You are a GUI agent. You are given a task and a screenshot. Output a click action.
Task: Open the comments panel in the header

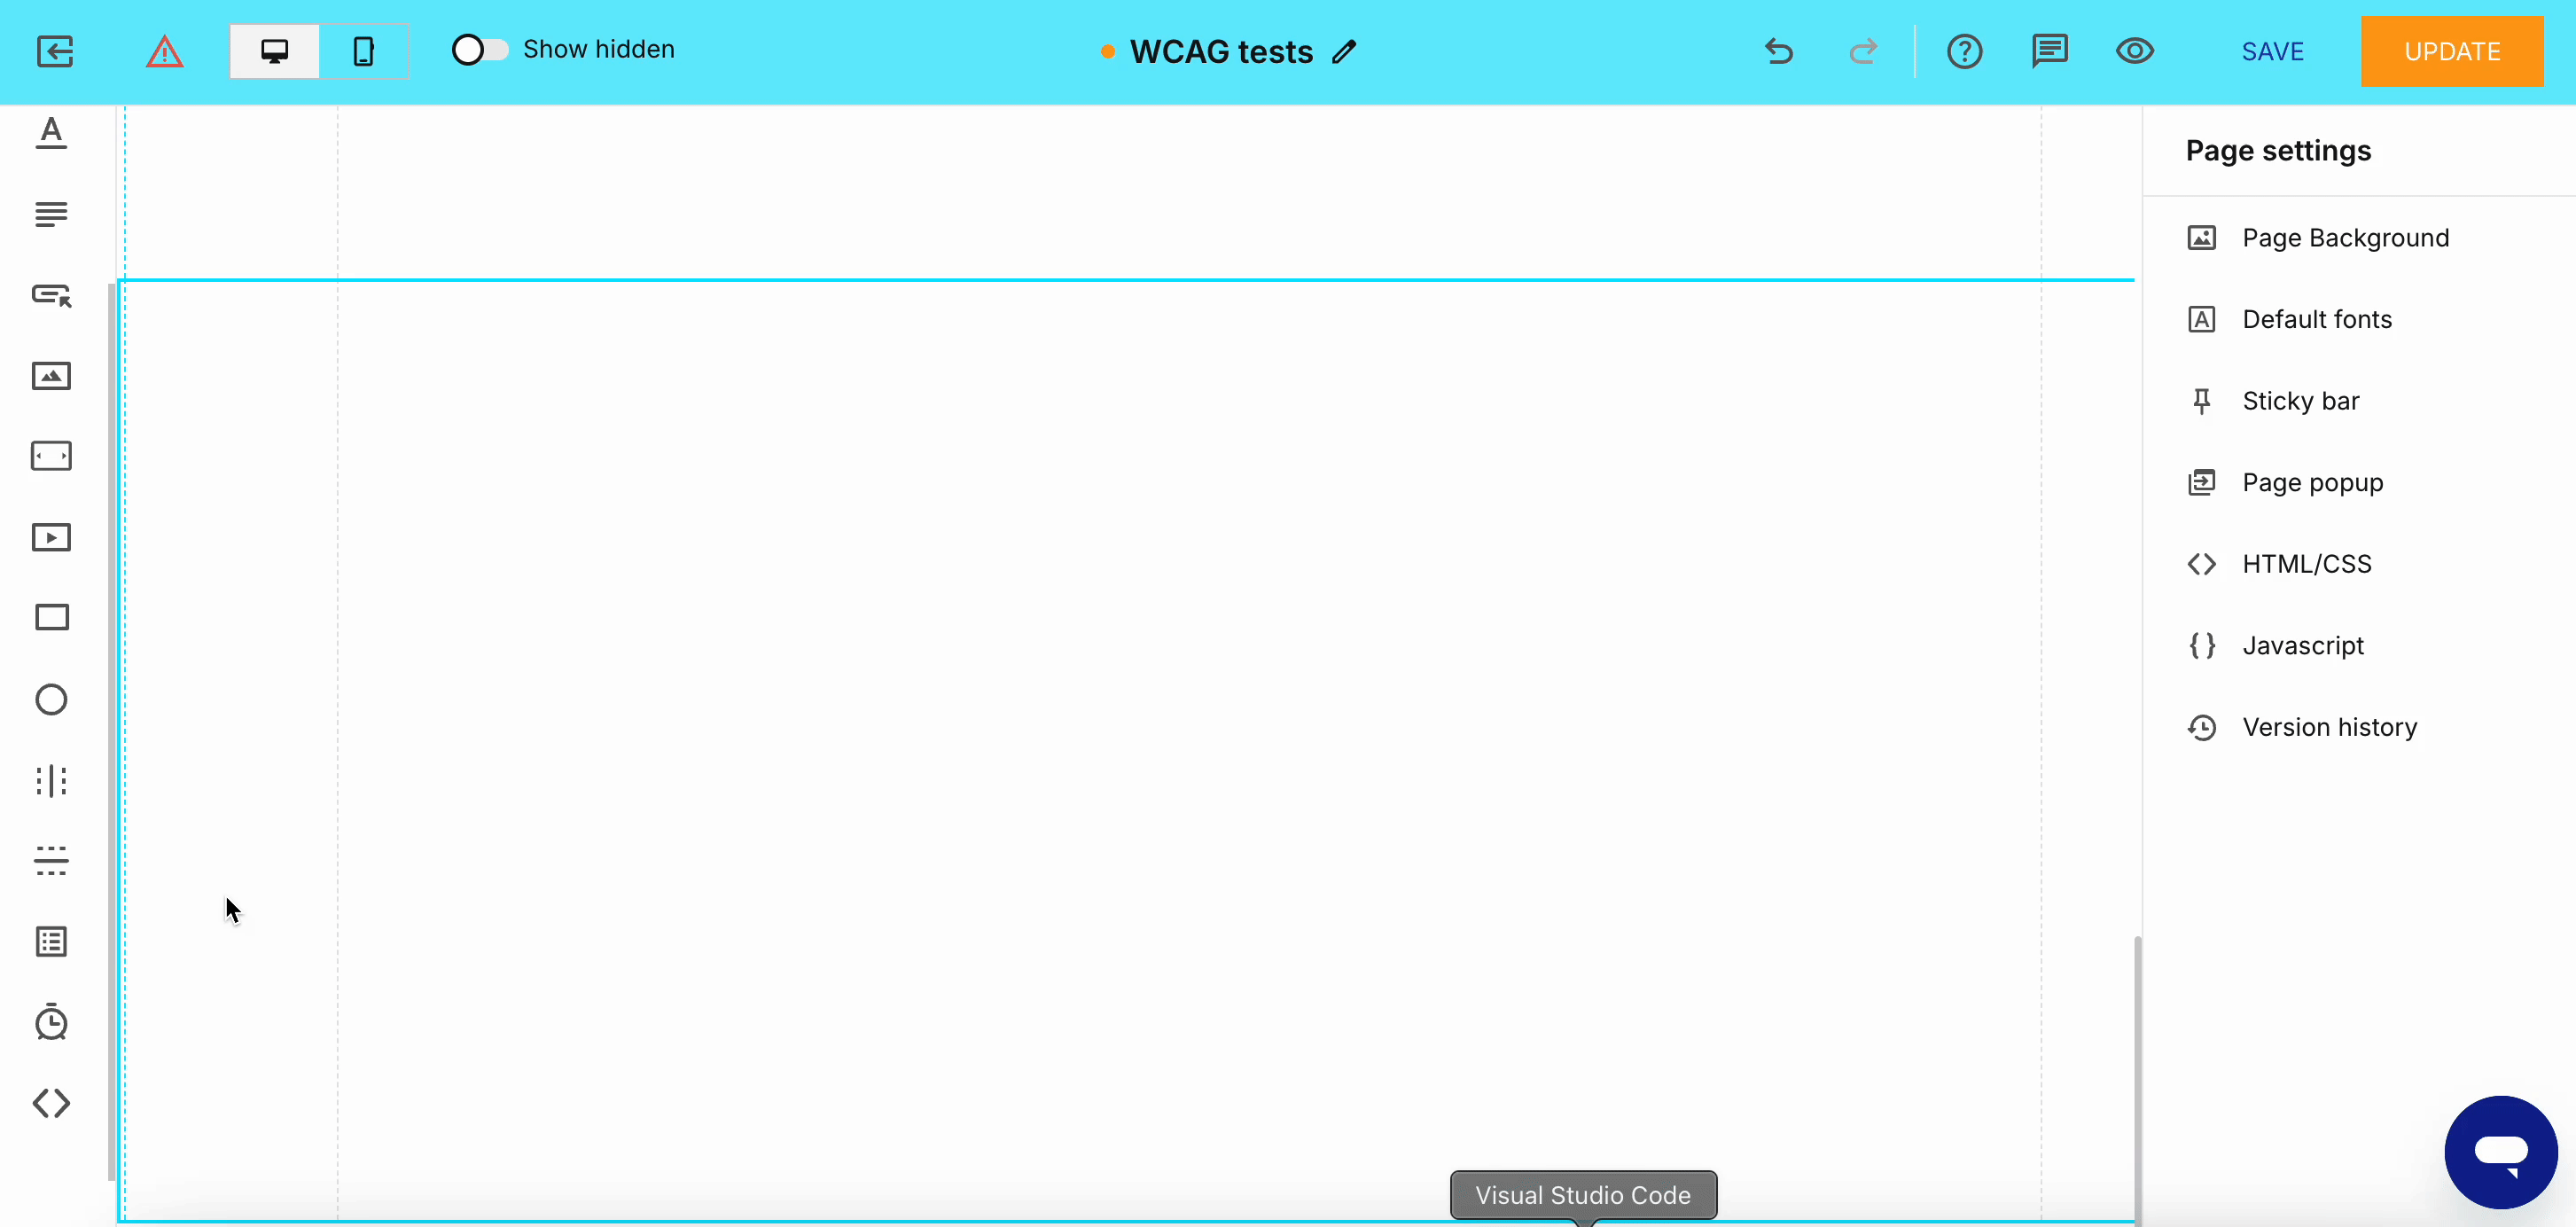tap(2050, 50)
